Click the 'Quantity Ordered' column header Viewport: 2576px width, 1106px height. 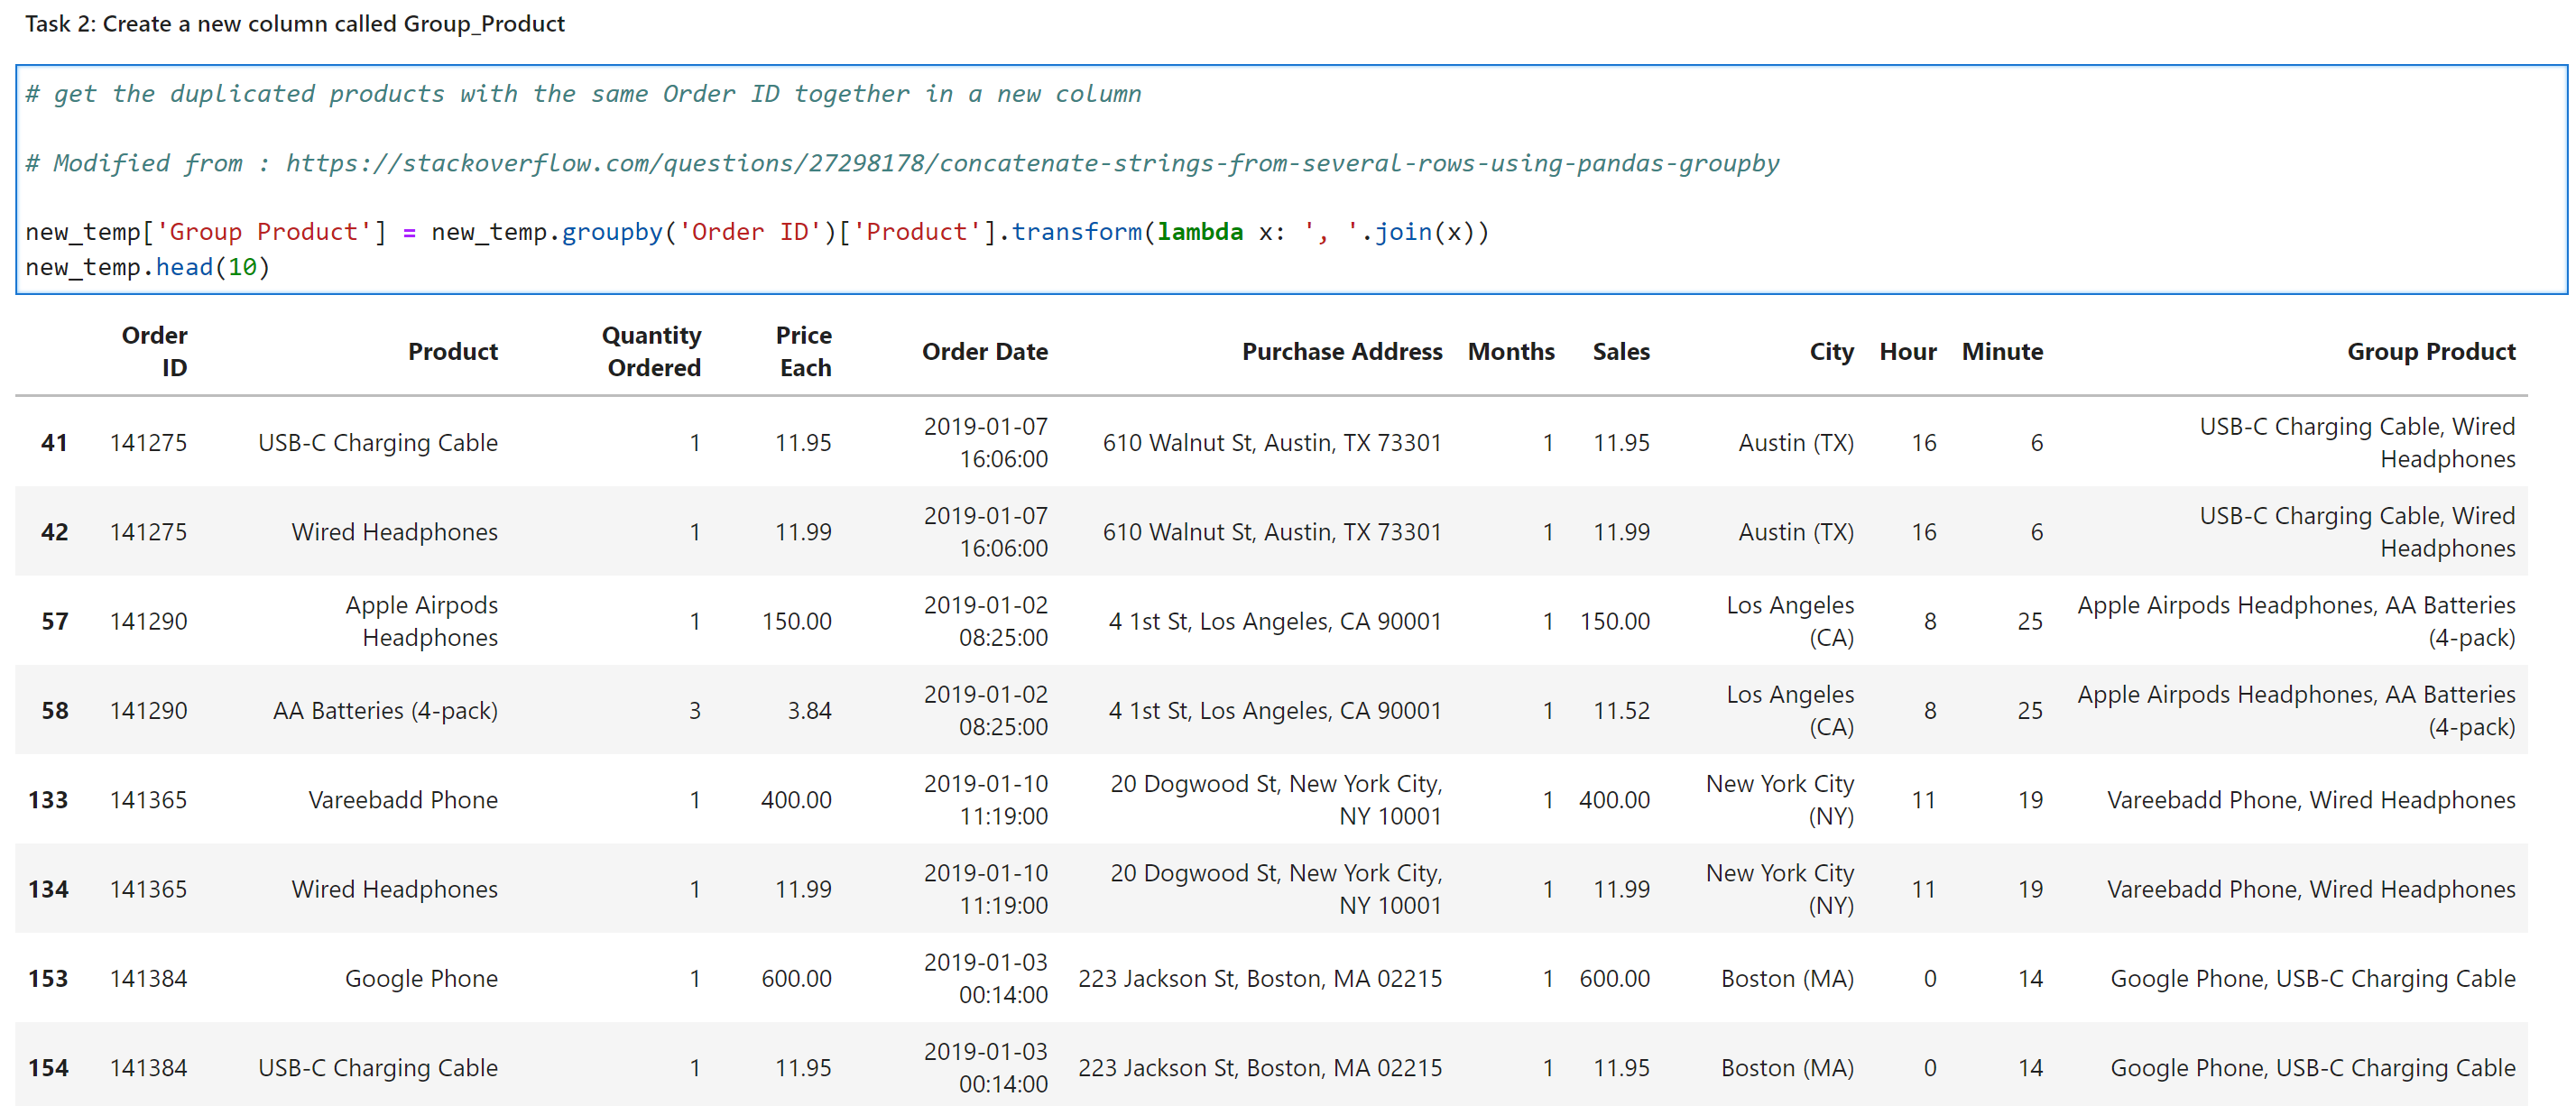[651, 351]
